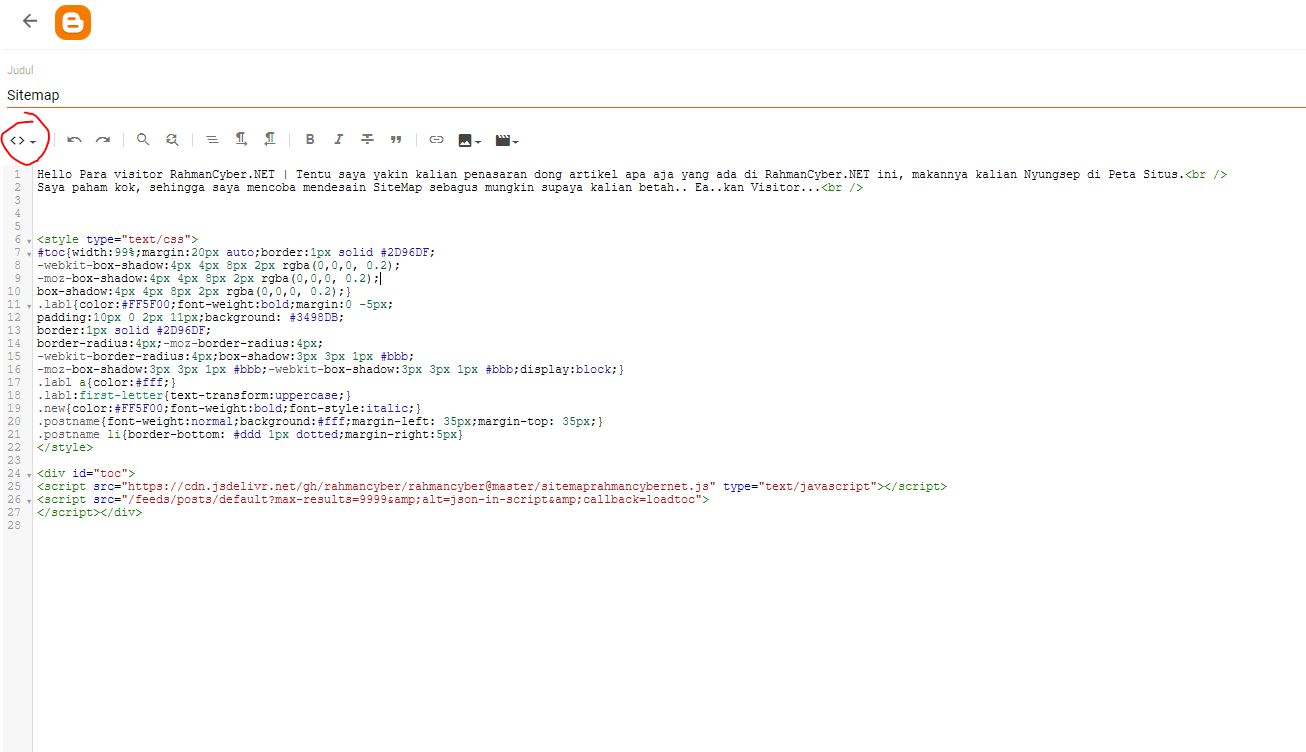
Task: Click the closing '</style>' tag
Action: click(x=65, y=448)
